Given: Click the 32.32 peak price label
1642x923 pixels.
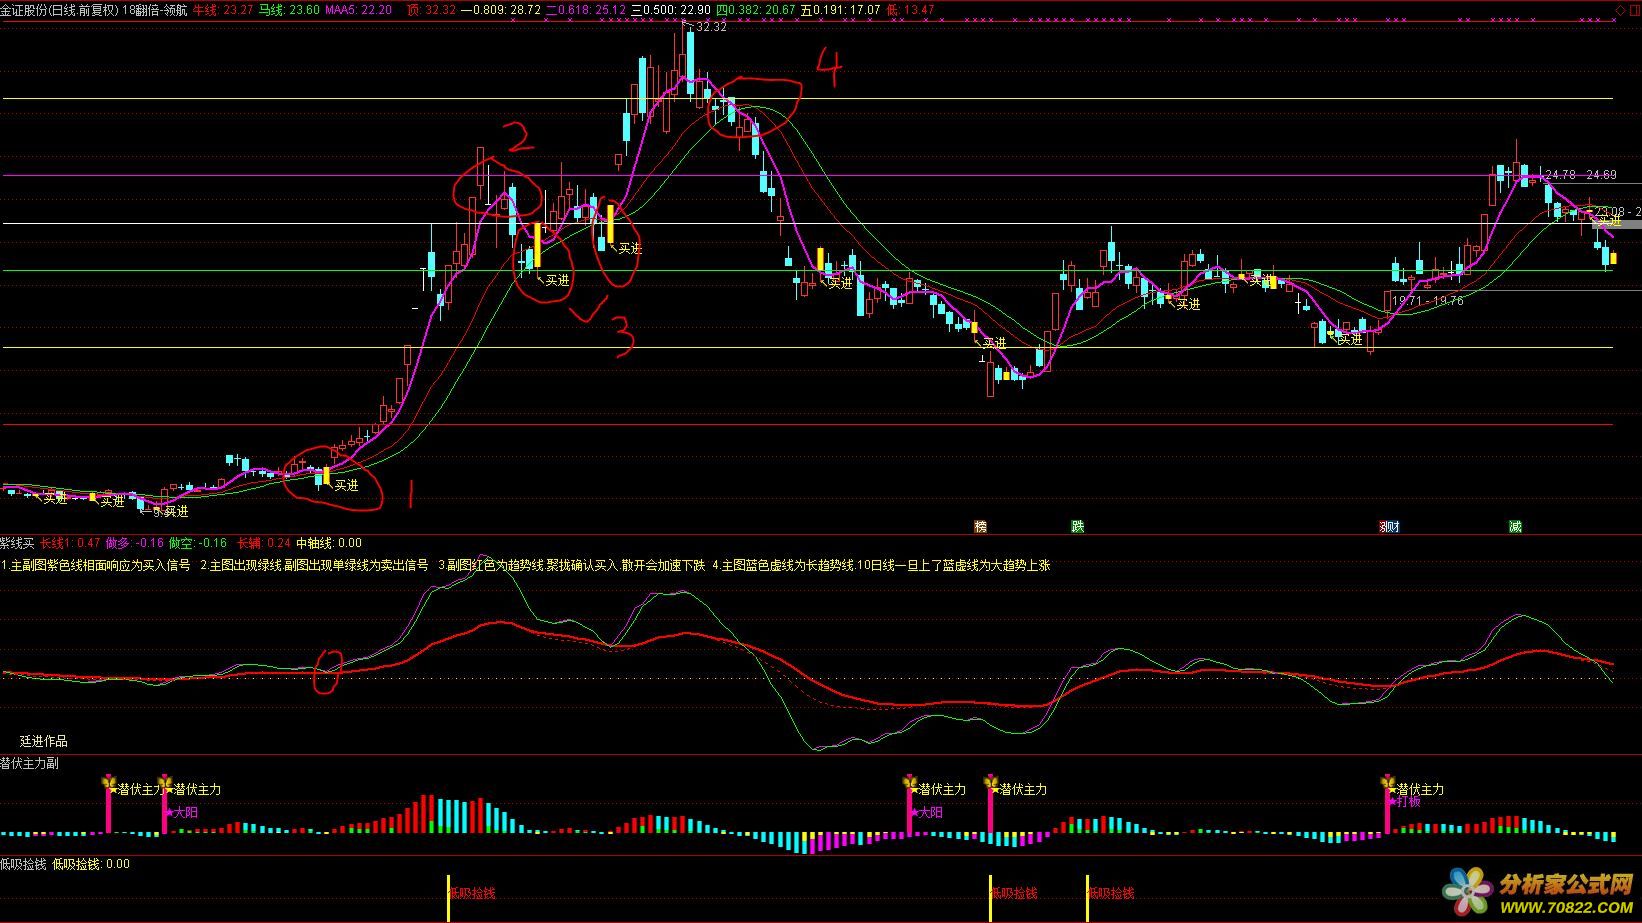Looking at the screenshot, I should point(711,27).
